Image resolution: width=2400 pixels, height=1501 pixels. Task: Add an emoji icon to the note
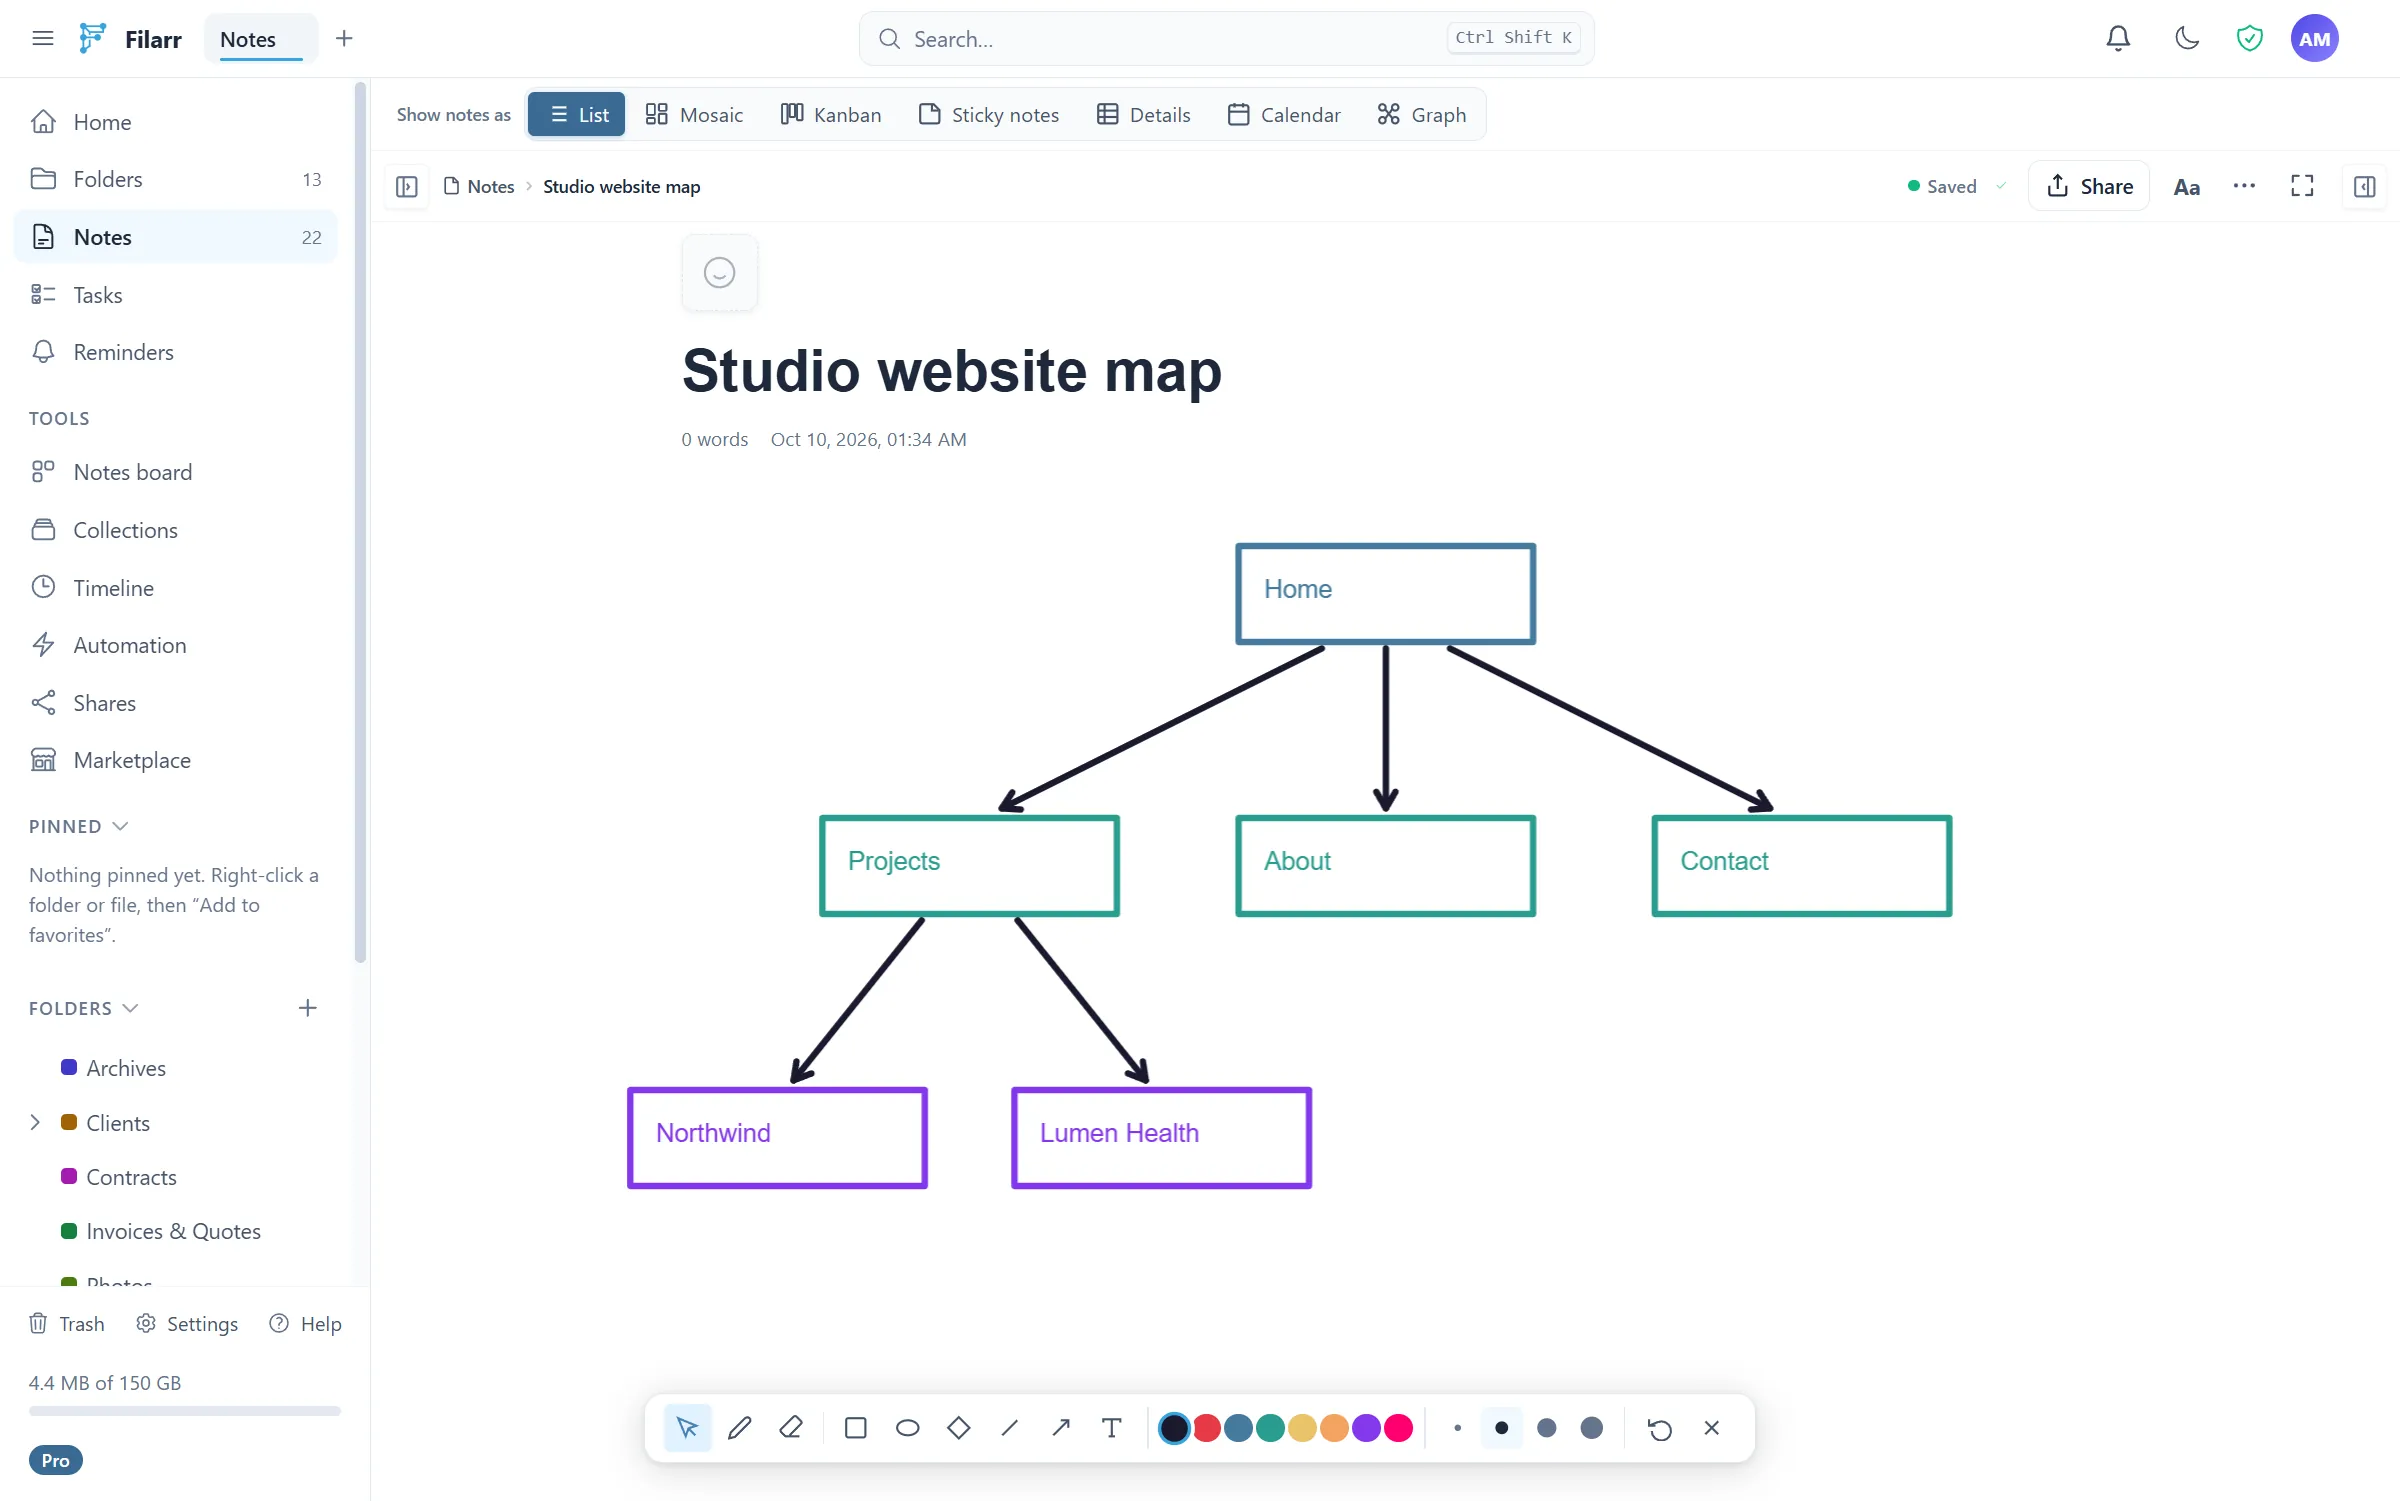720,272
